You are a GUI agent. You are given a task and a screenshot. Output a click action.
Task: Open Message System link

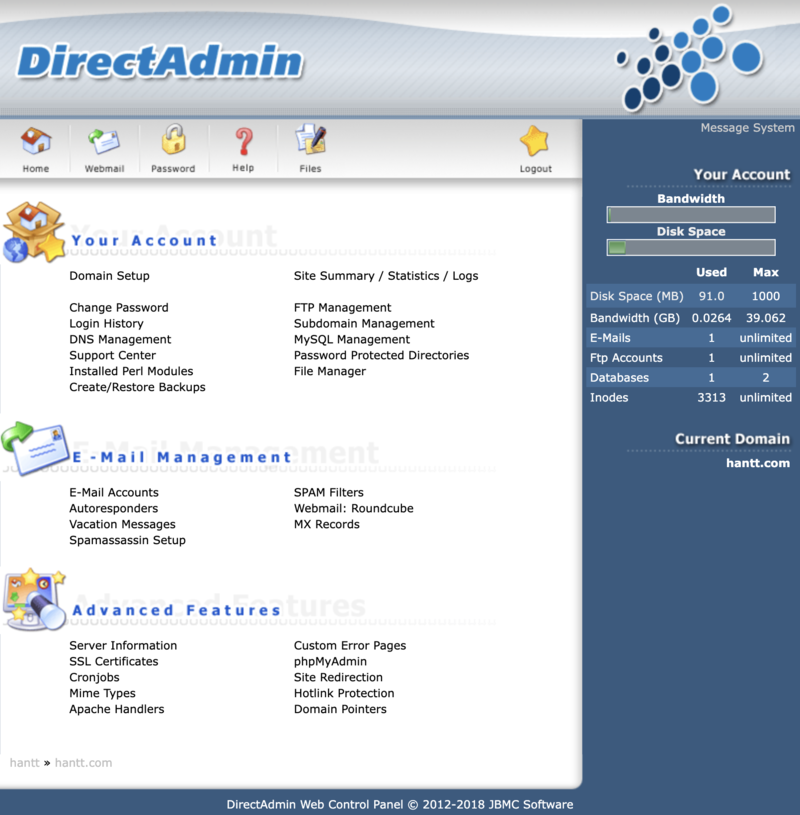pos(747,128)
